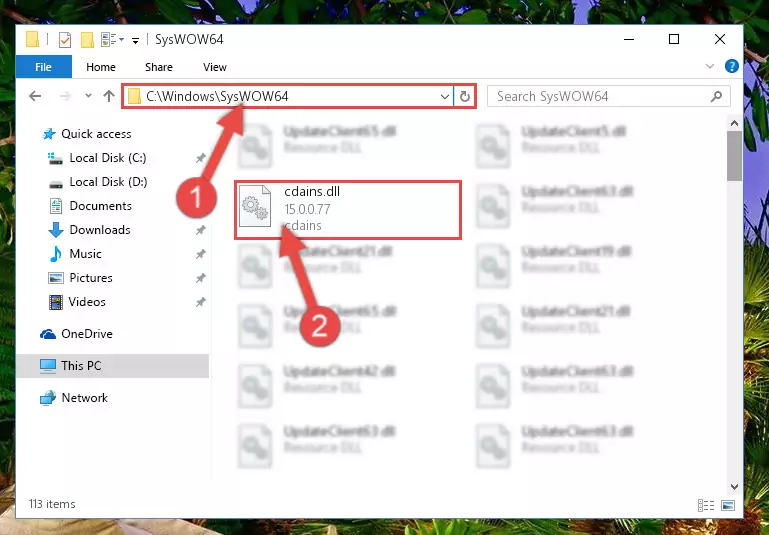This screenshot has height=535, width=769.
Task: Switch to the View ribbon tab
Action: click(215, 67)
